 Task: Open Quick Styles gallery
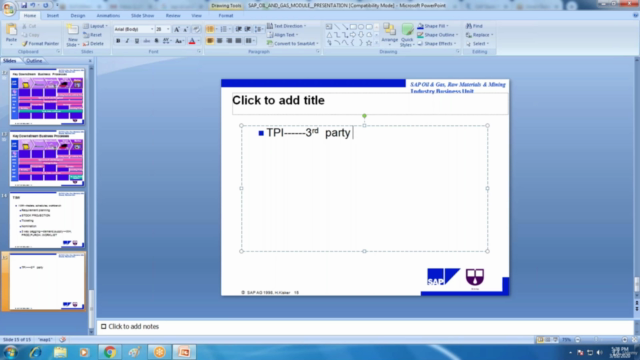pyautogui.click(x=407, y=35)
